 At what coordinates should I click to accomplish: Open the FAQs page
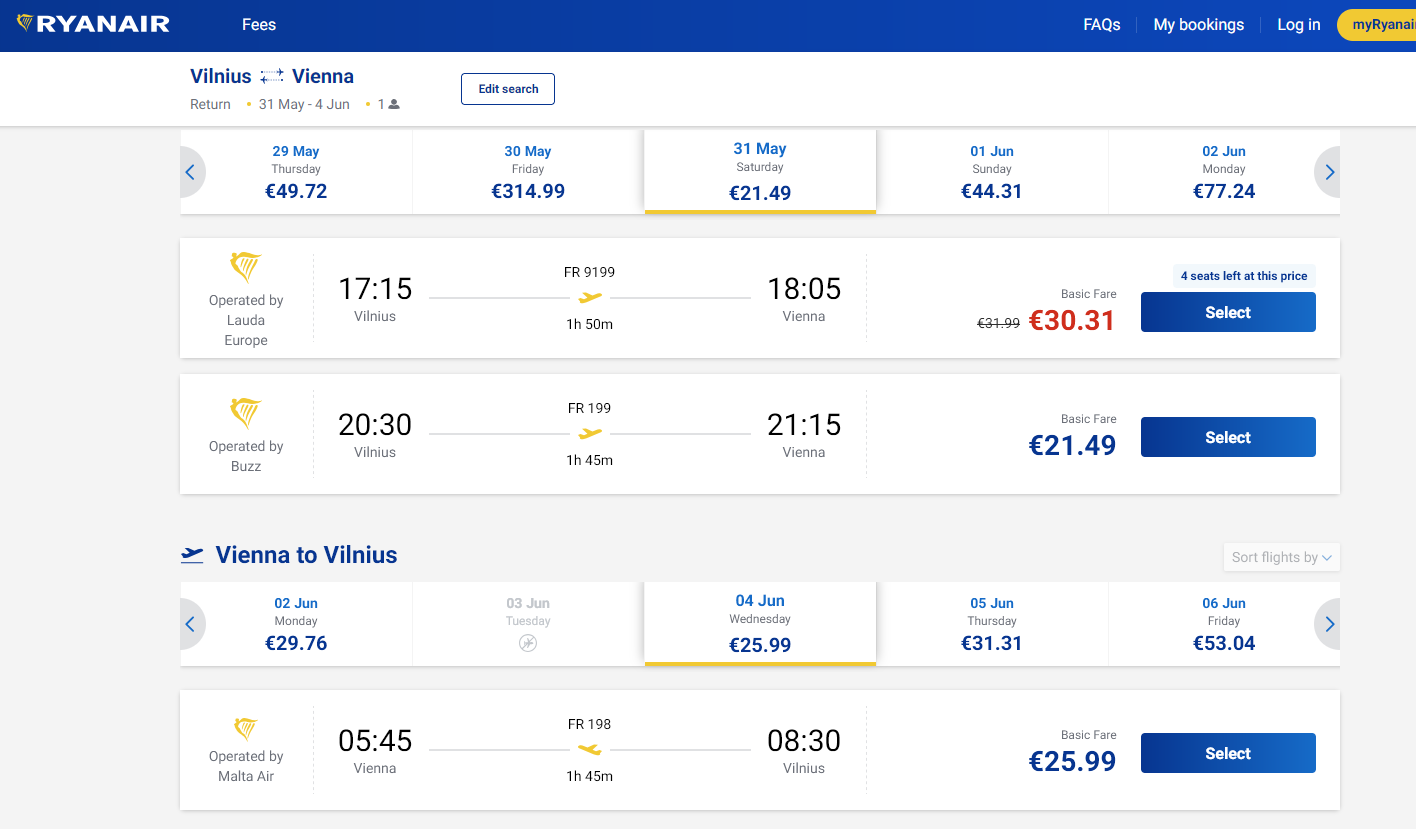point(1102,25)
